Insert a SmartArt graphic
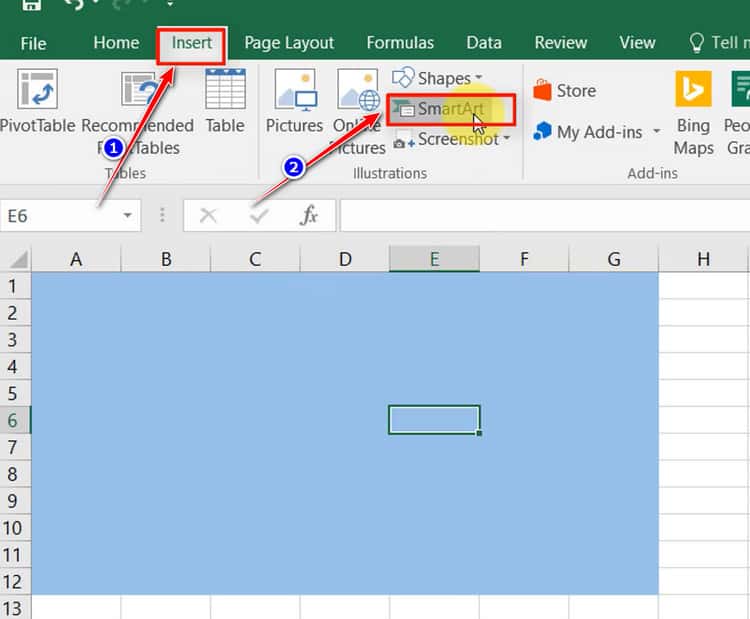The height and width of the screenshot is (619, 750). point(451,110)
